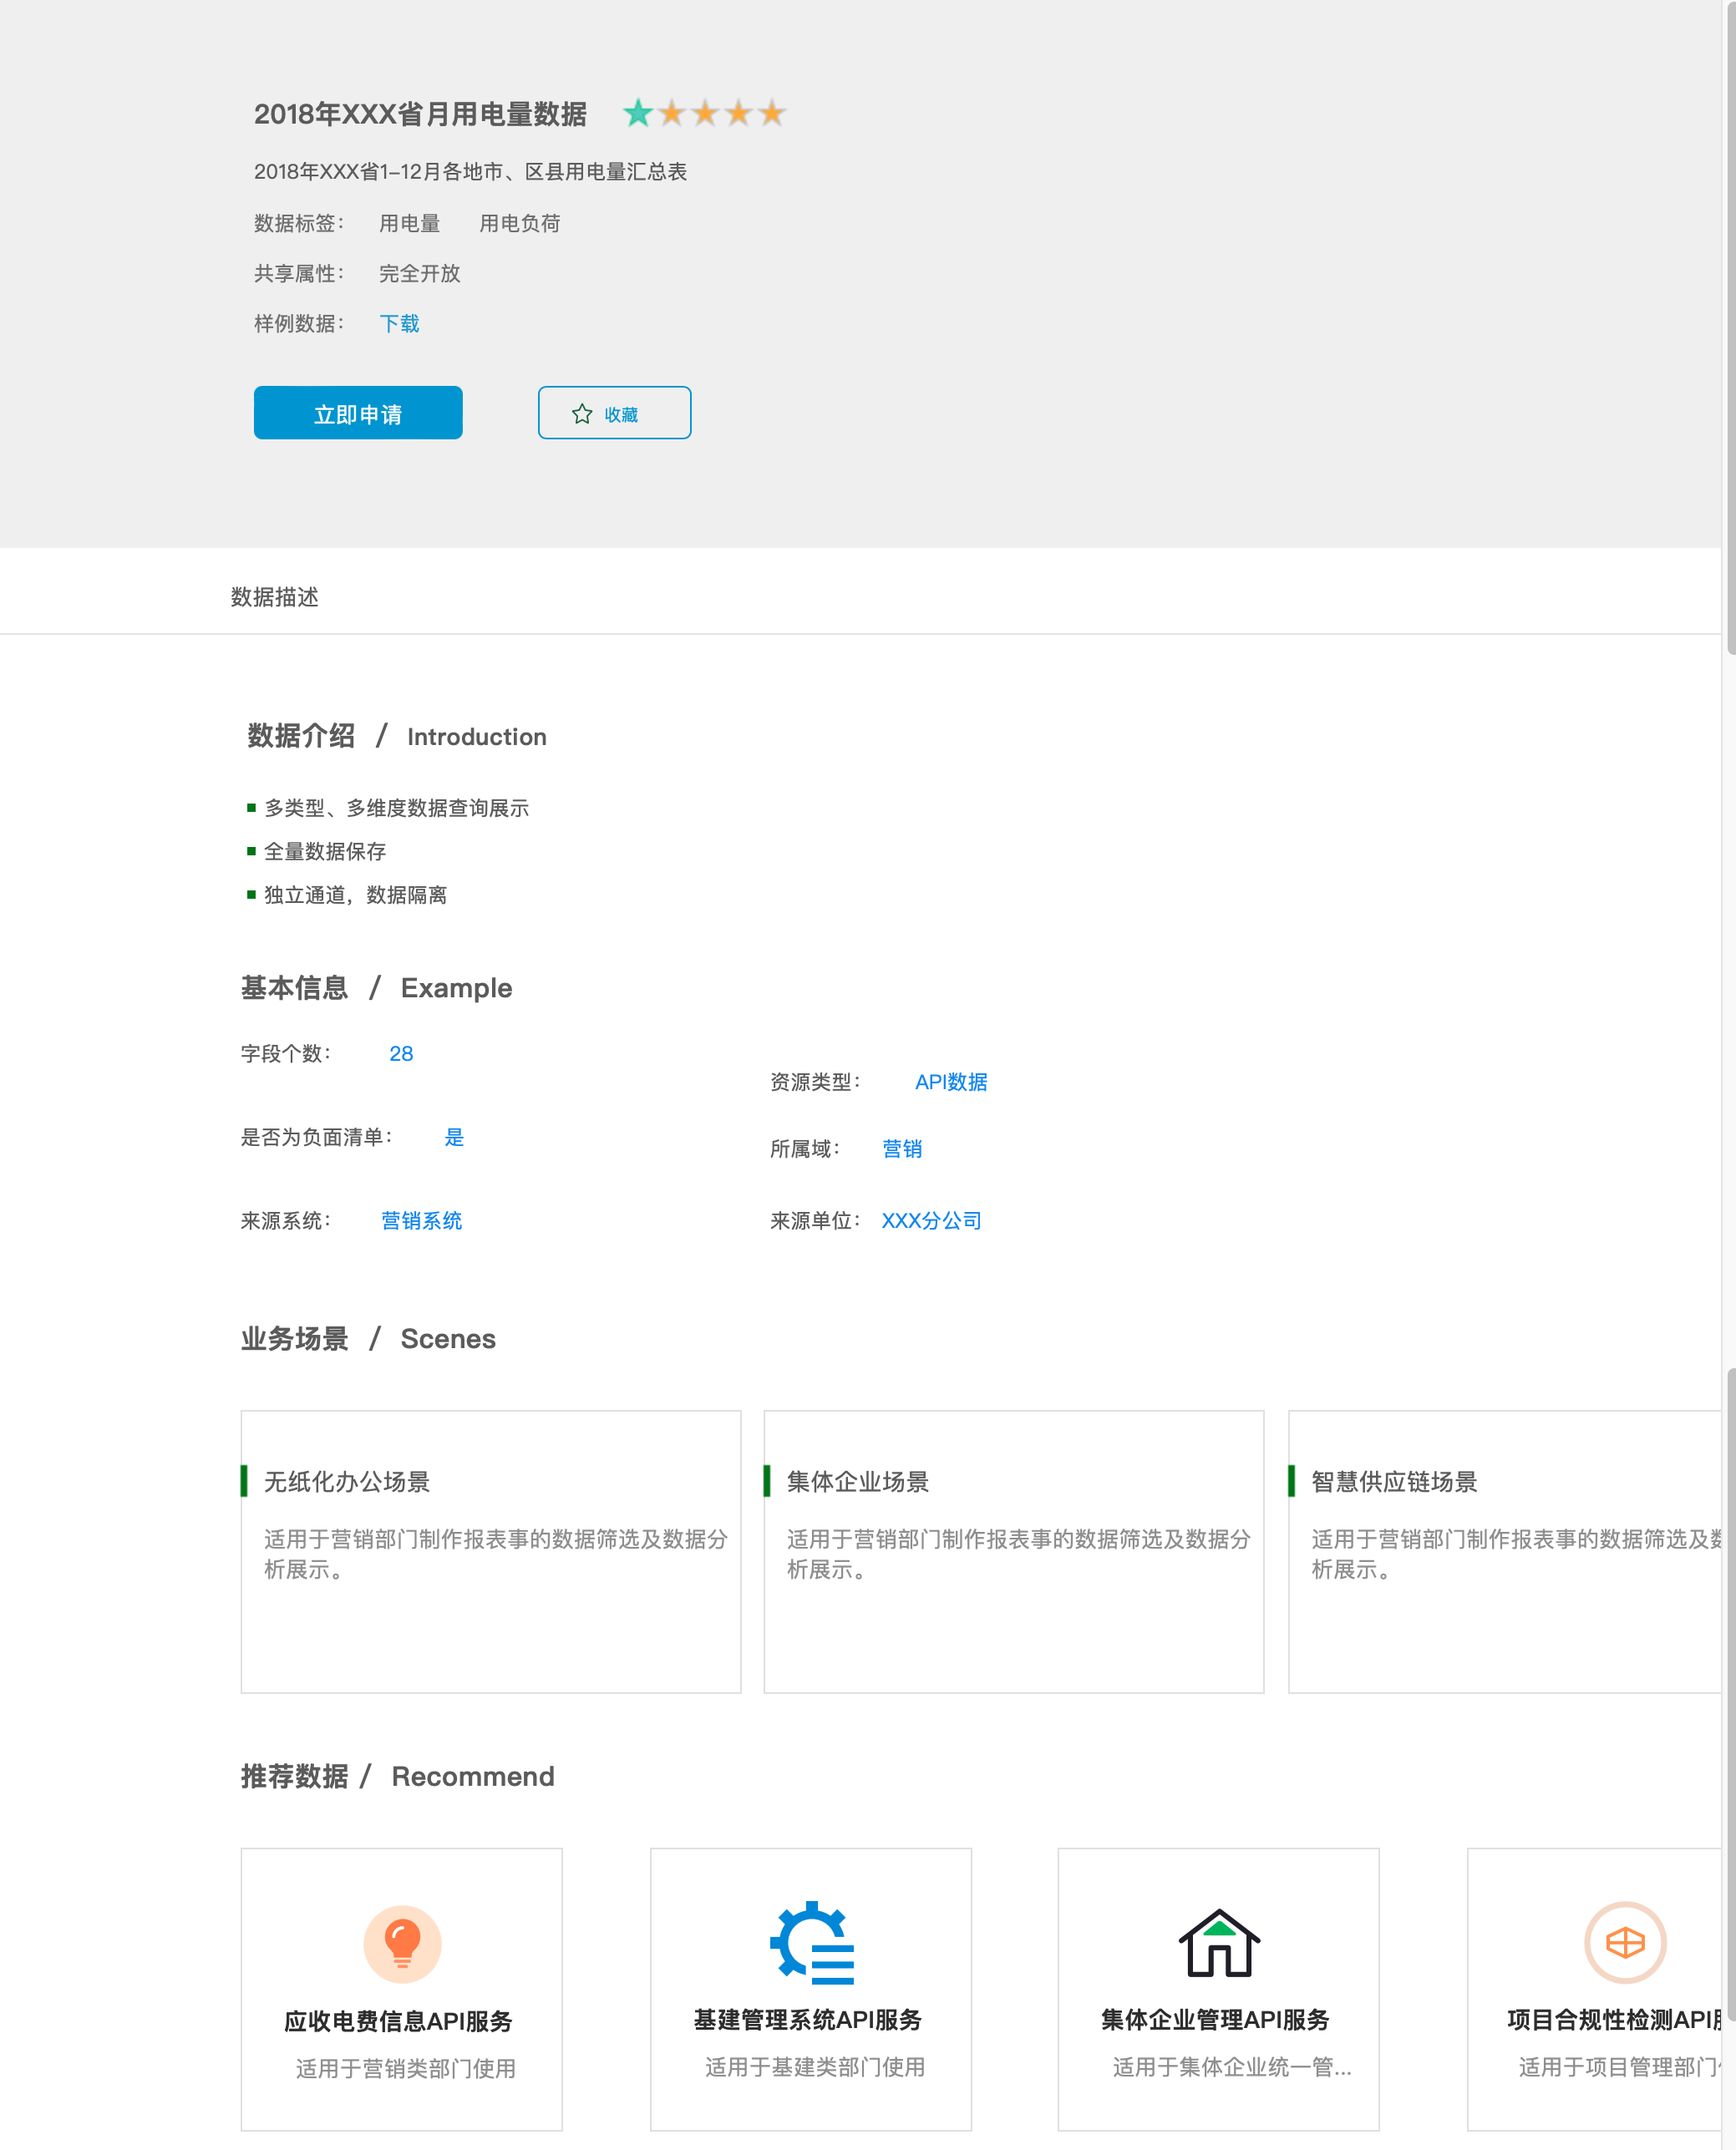The image size is (1736, 2150).
Task: Download the sample data via 下载
Action: [399, 323]
